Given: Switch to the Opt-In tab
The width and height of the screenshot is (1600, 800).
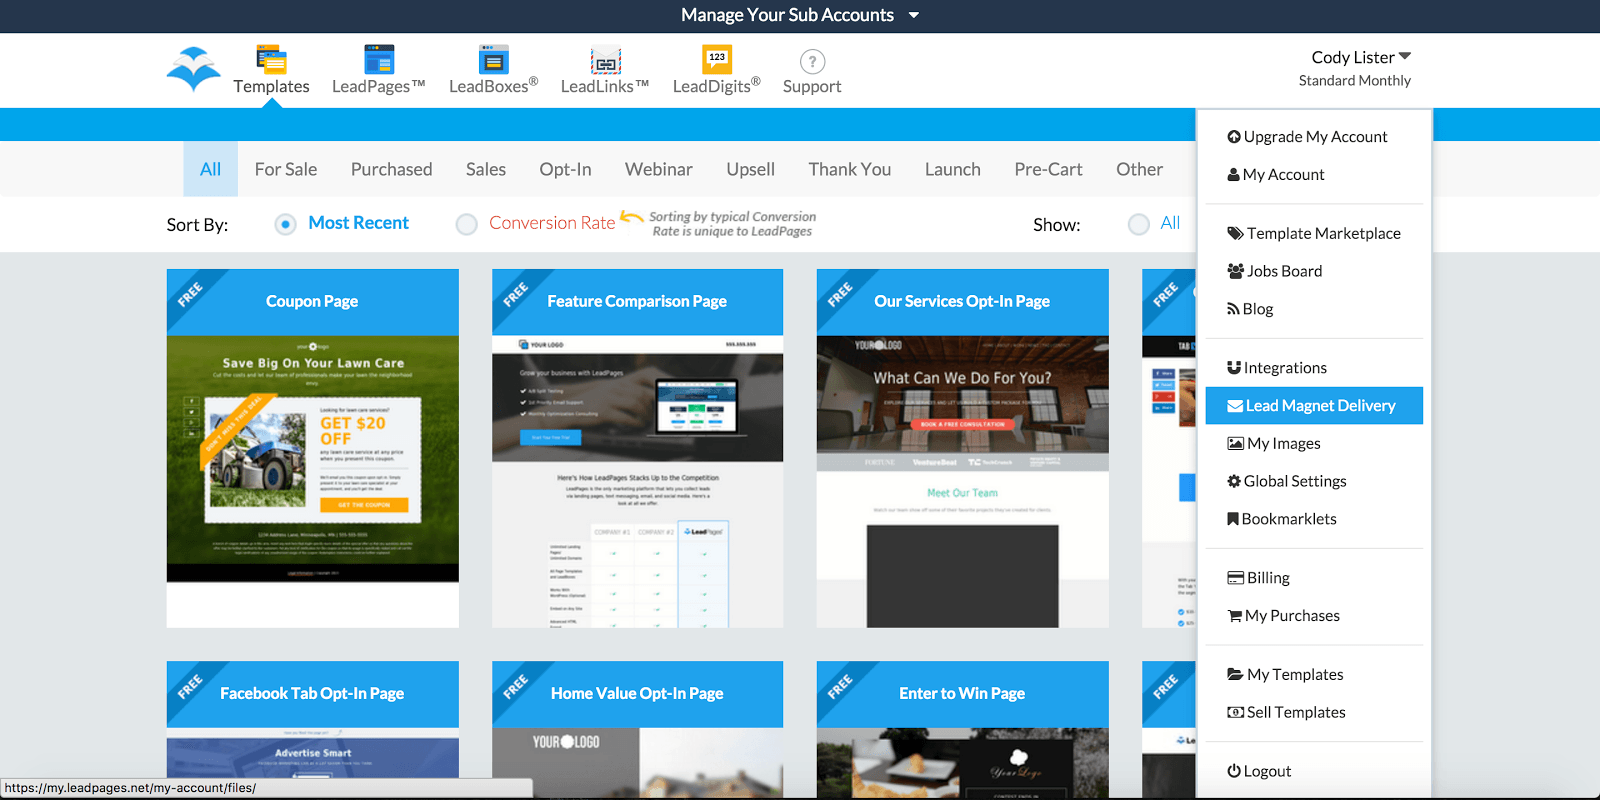Looking at the screenshot, I should pyautogui.click(x=565, y=169).
